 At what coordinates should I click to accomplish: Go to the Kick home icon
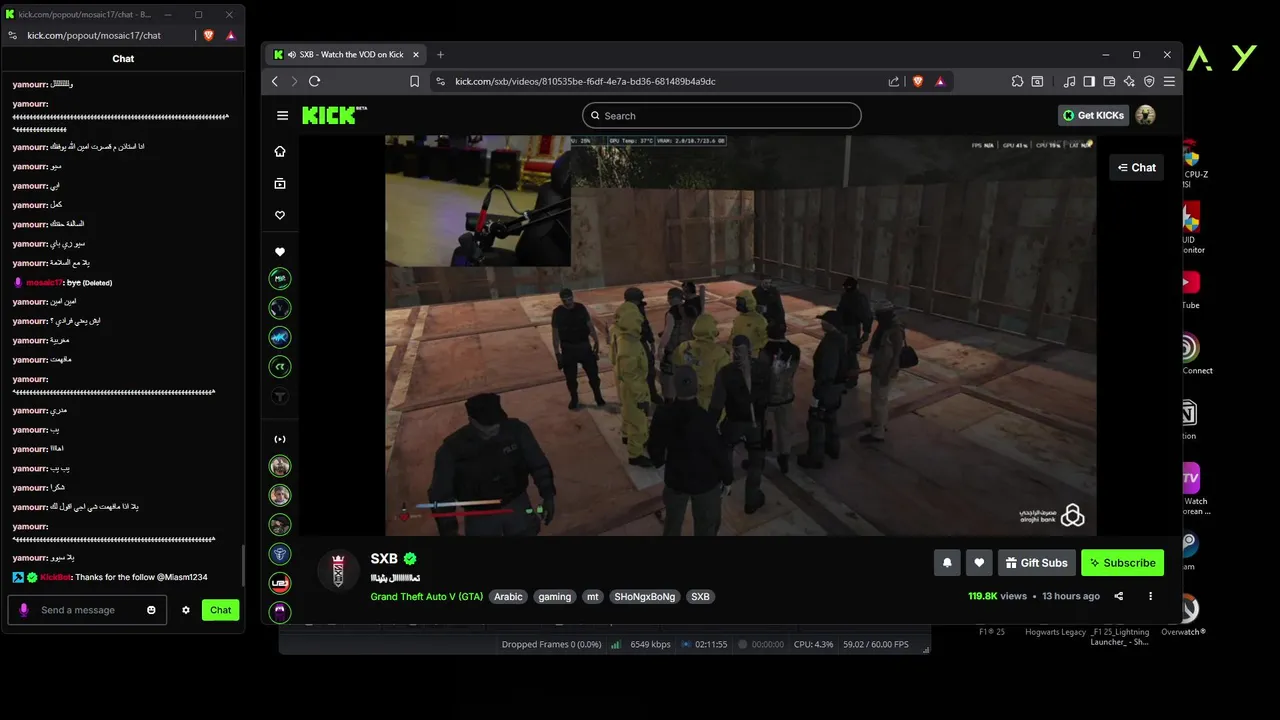[280, 151]
